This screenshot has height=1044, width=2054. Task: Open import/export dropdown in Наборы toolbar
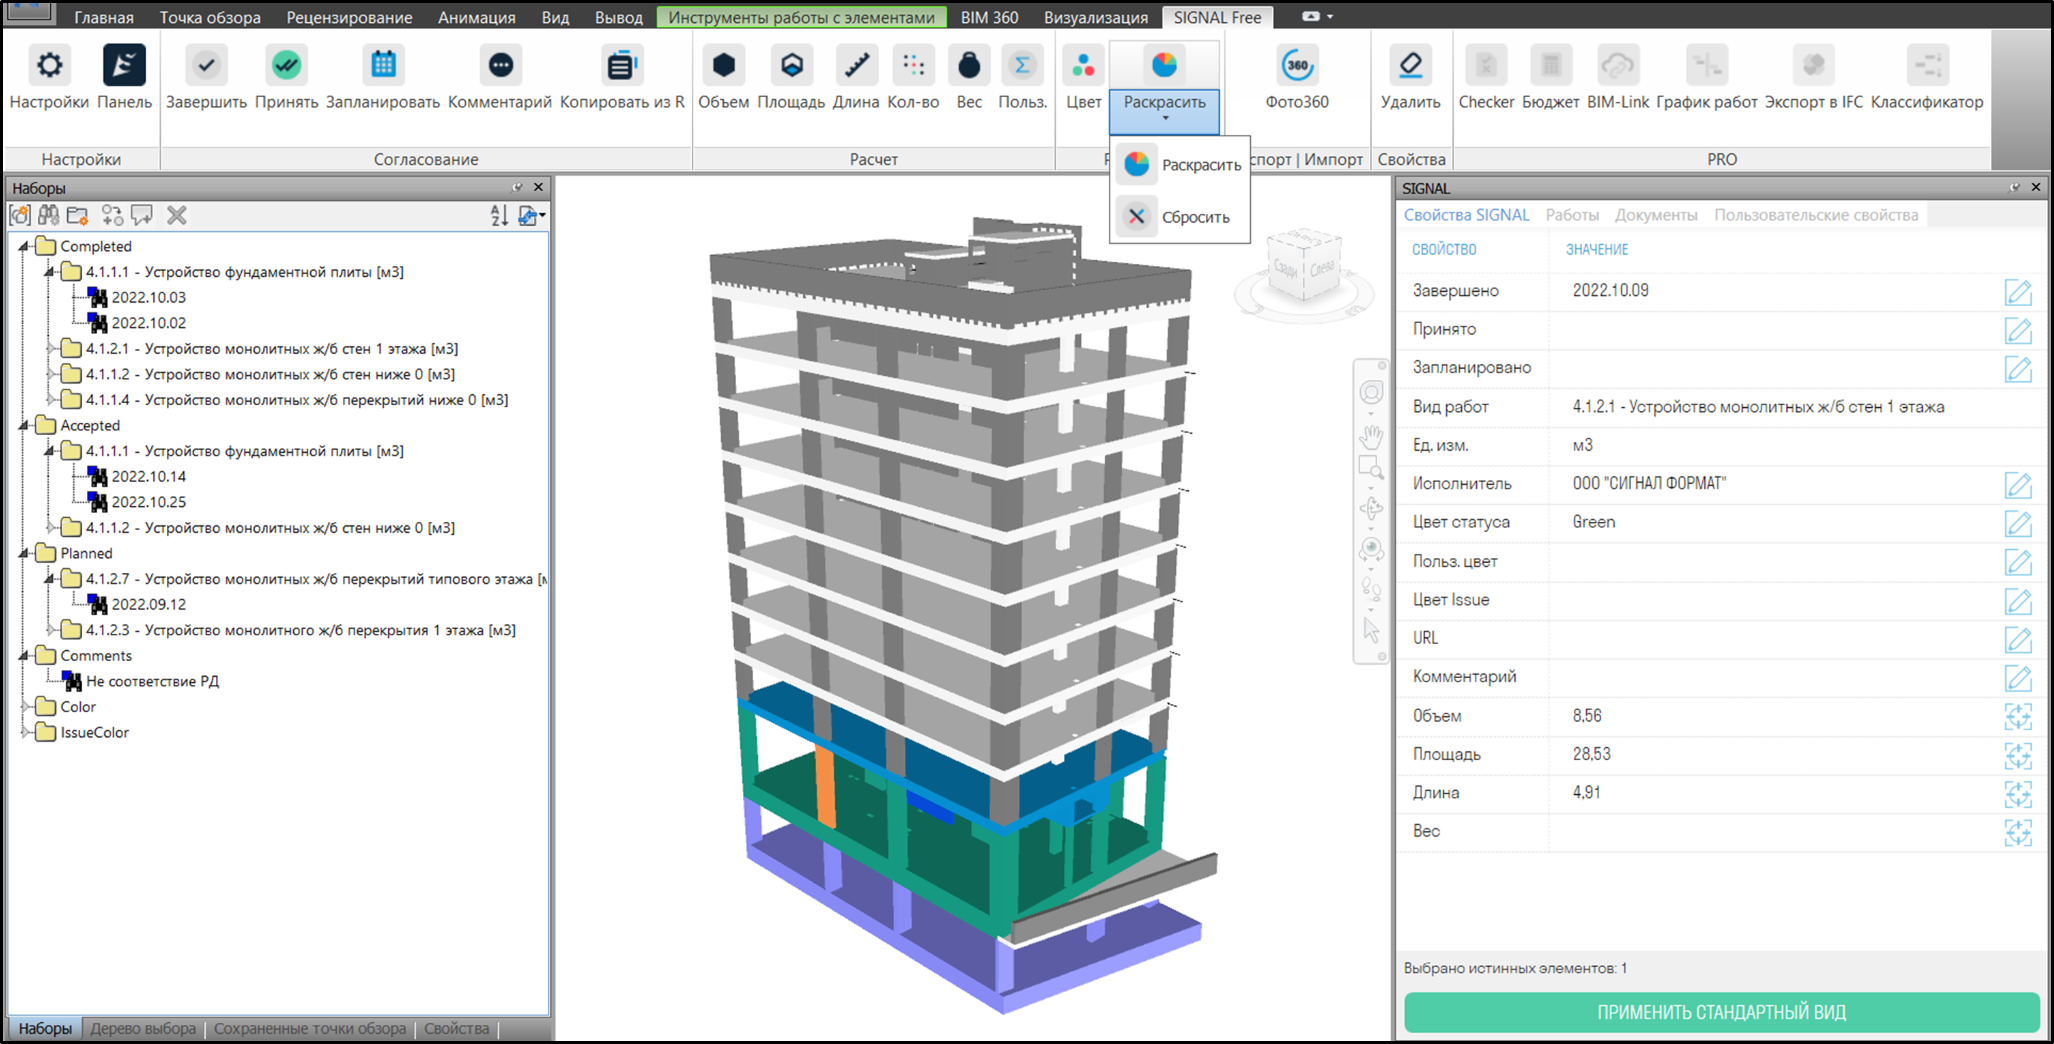[x=531, y=215]
